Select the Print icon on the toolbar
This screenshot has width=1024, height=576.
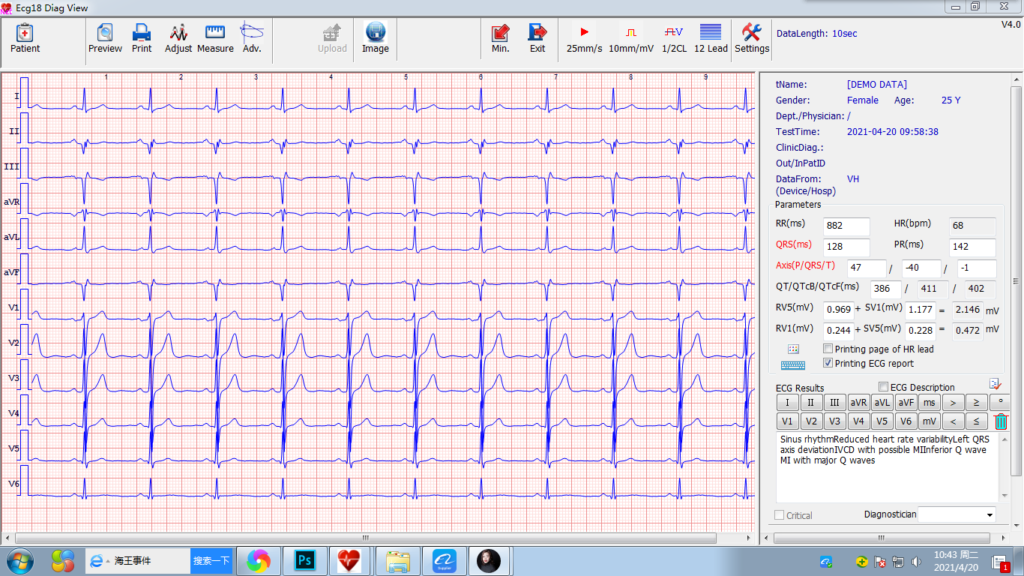tap(141, 39)
